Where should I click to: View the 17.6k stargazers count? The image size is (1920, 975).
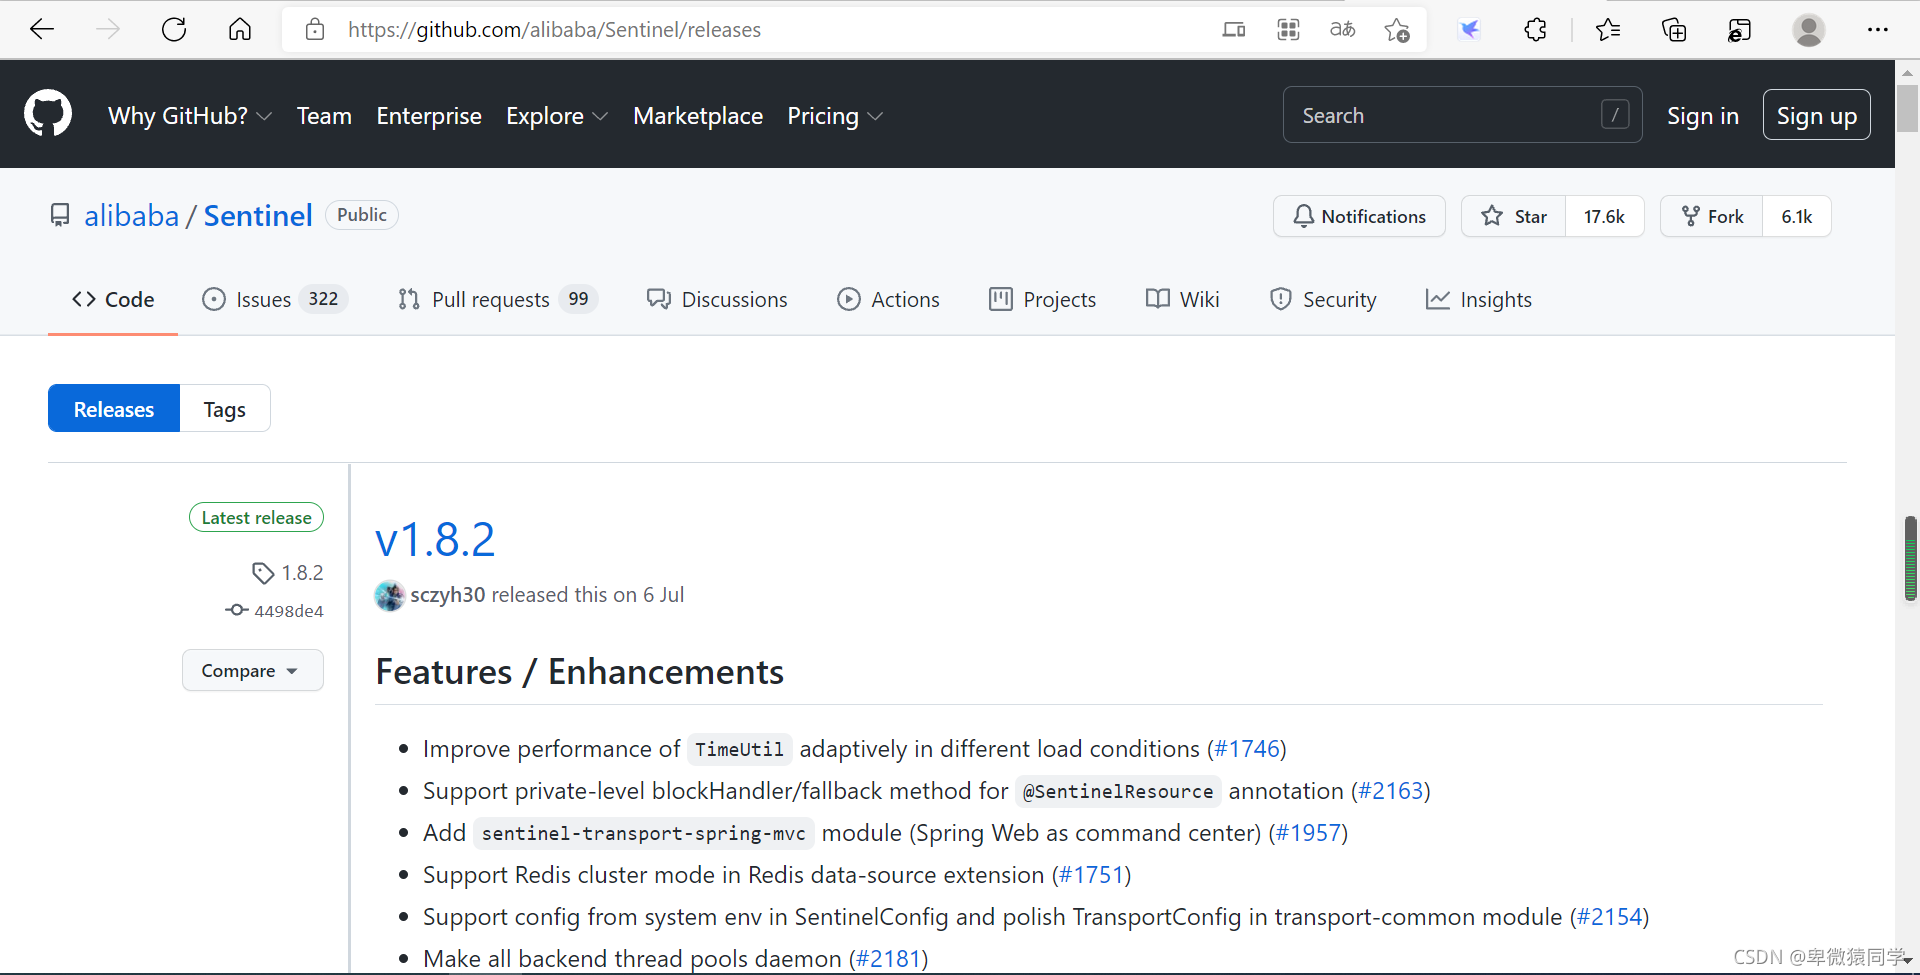coord(1604,216)
